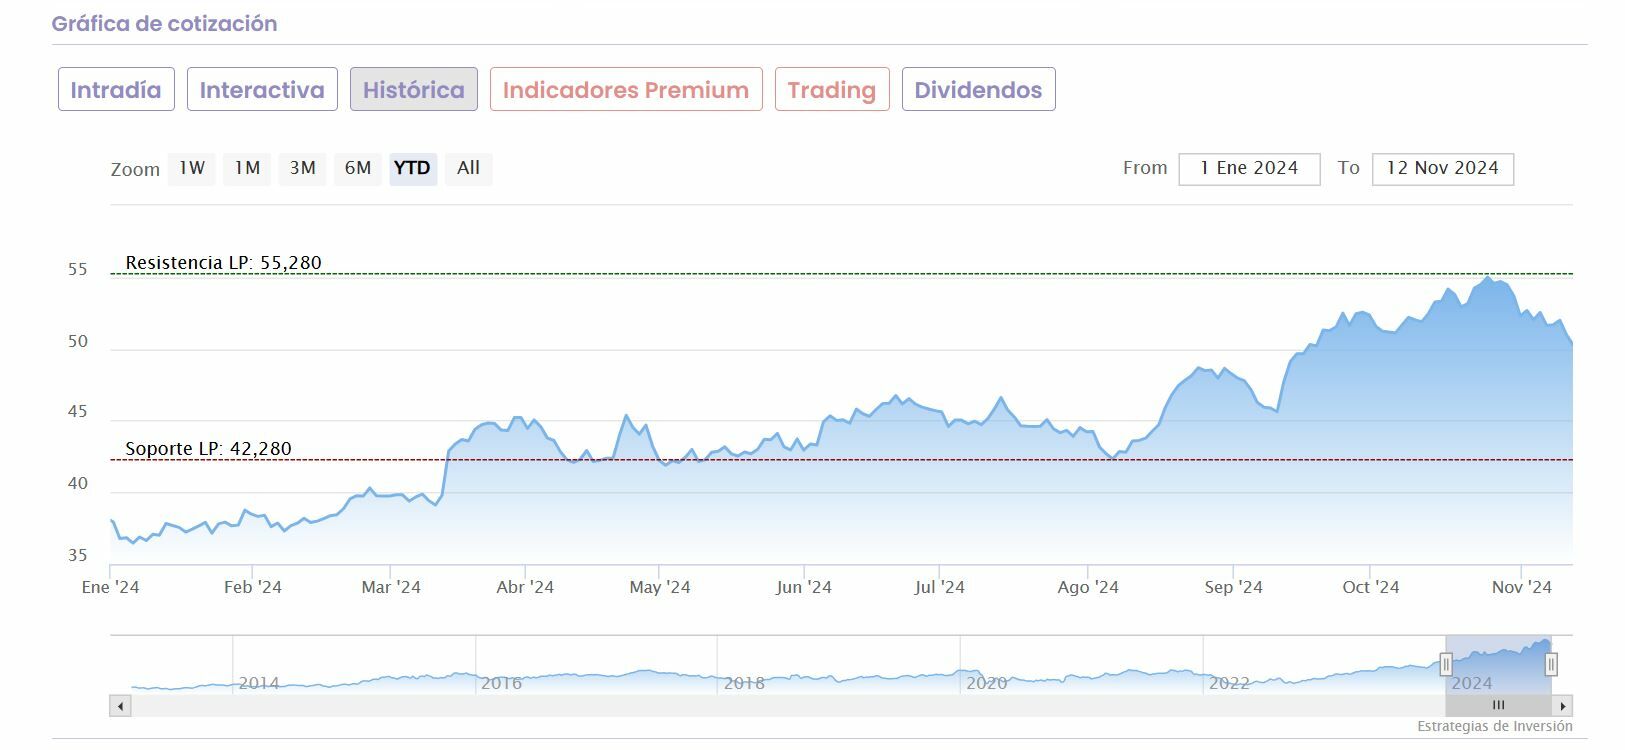Show the Dividendos tab
Screen dimensions: 1625x750
point(978,90)
